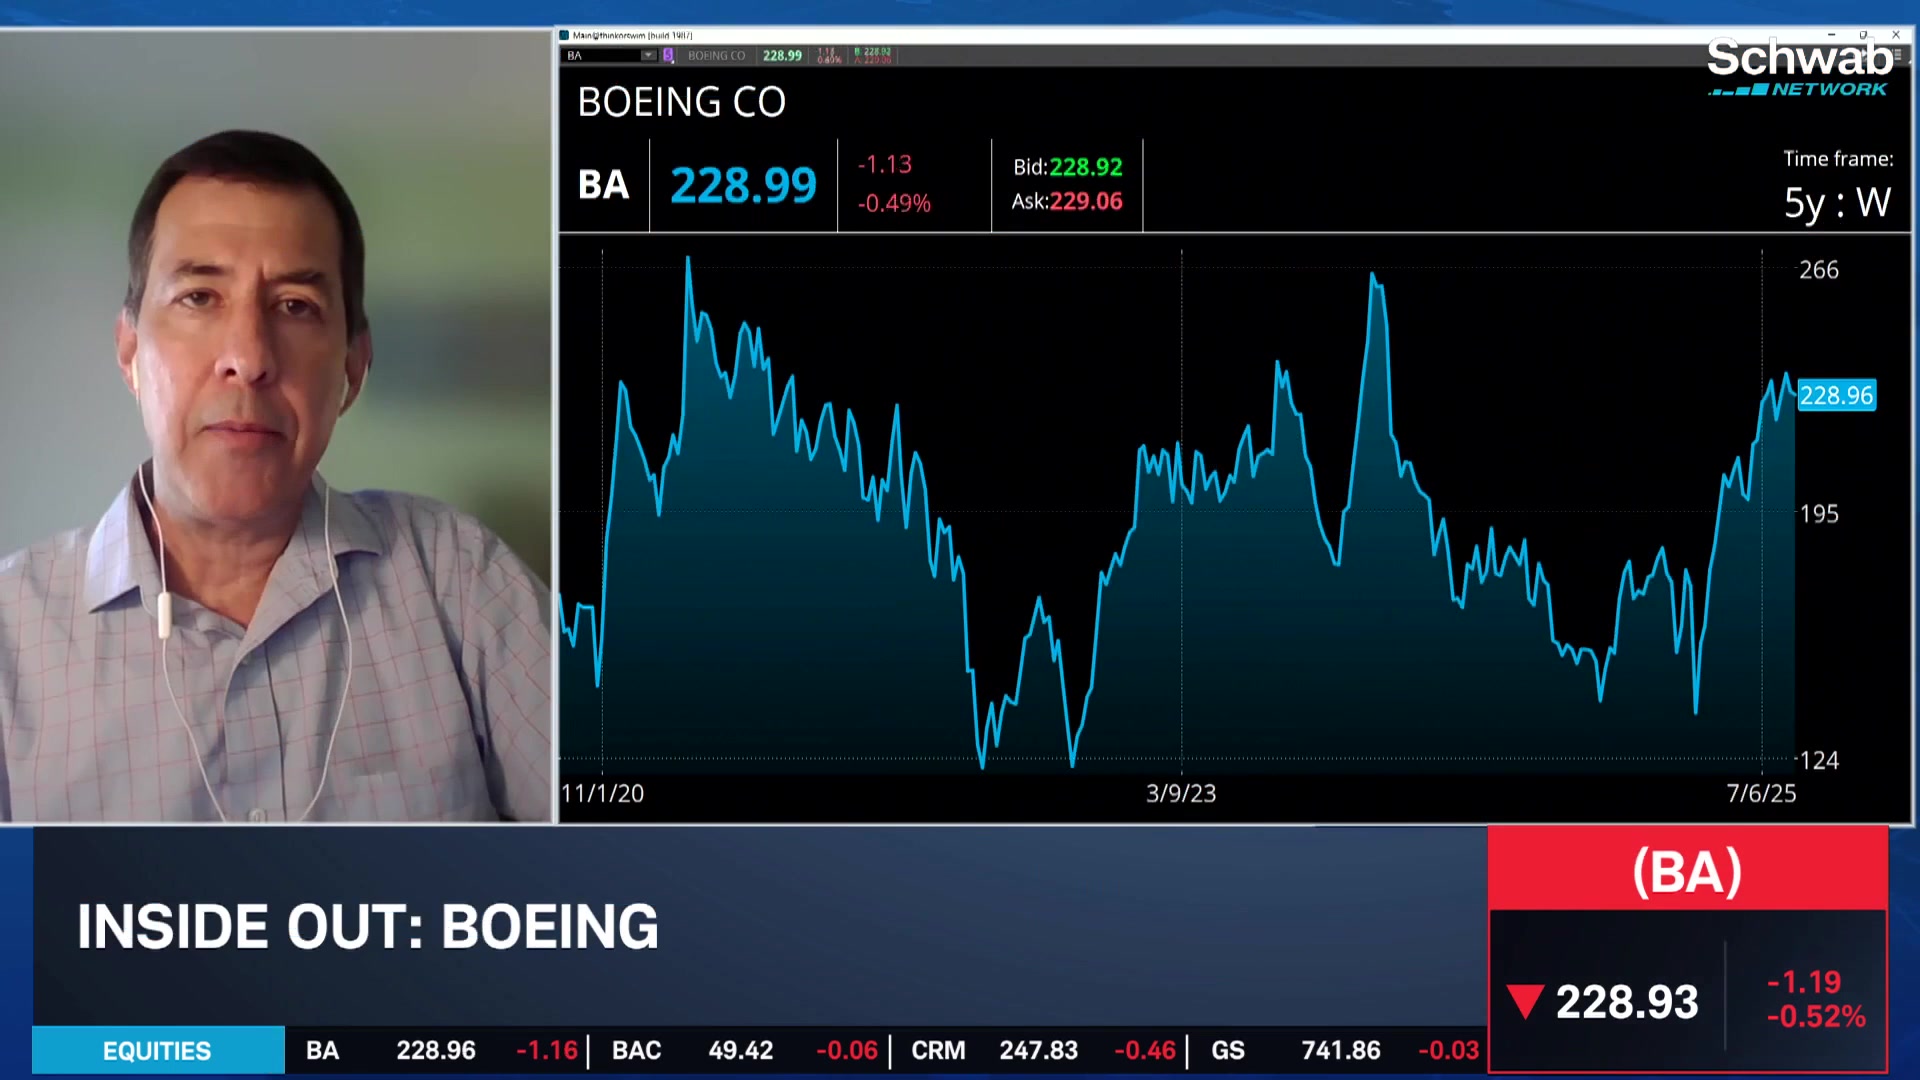1920x1080 pixels.
Task: Click the GS symbol in ticker
Action: click(1228, 1051)
